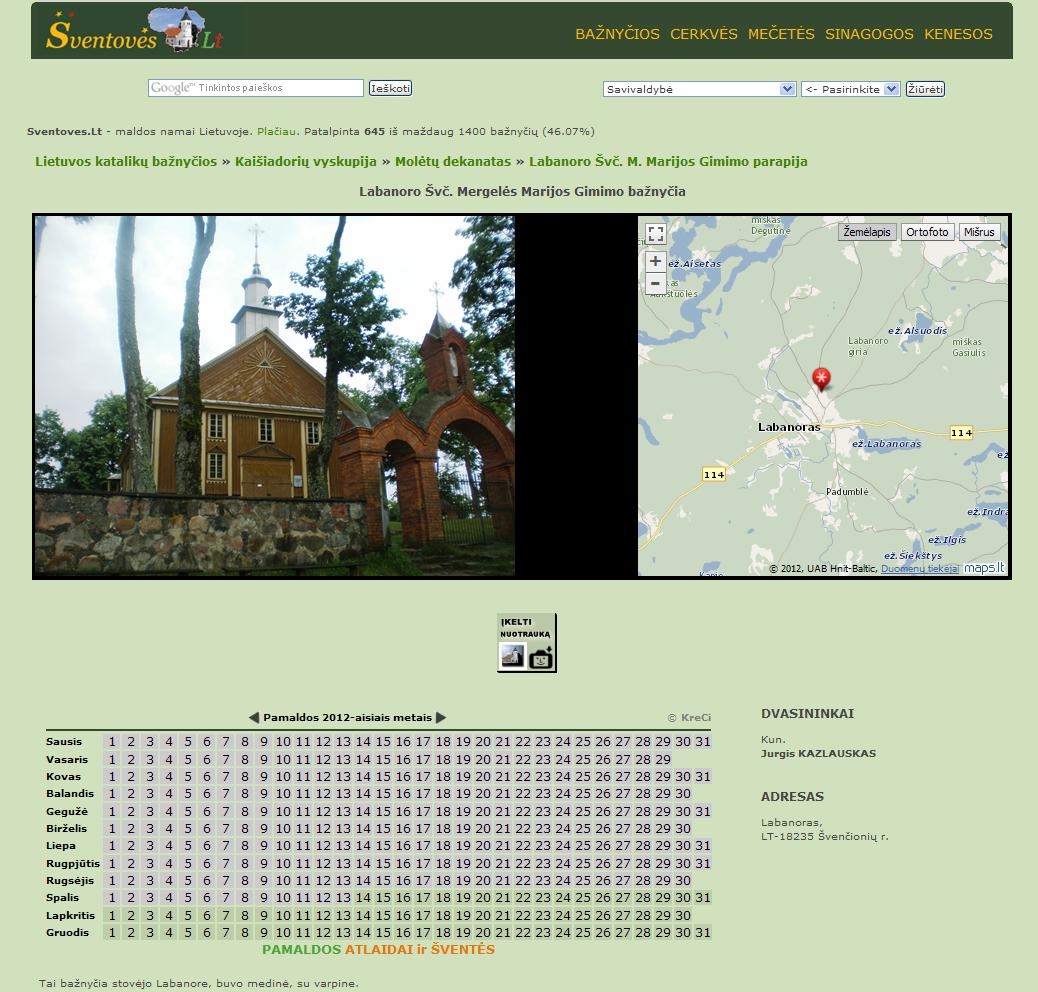Zoom out on the map with minus button
The height and width of the screenshot is (992, 1038).
tap(655, 283)
